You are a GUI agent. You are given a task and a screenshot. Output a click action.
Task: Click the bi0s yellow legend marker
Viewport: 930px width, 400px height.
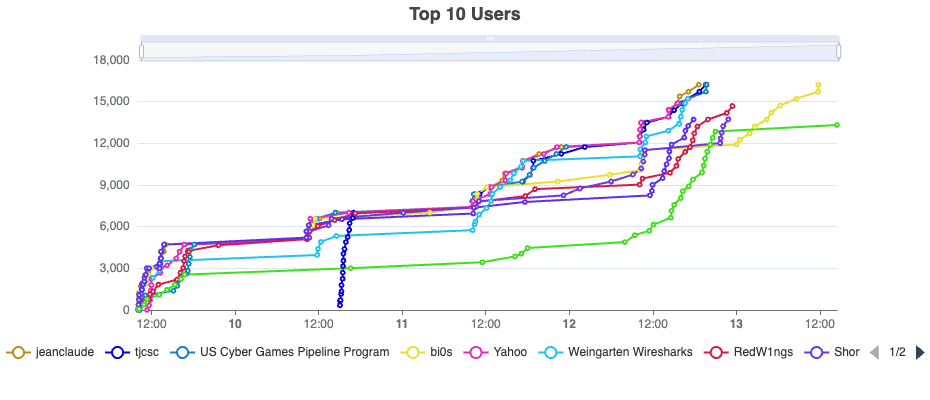[x=413, y=352]
